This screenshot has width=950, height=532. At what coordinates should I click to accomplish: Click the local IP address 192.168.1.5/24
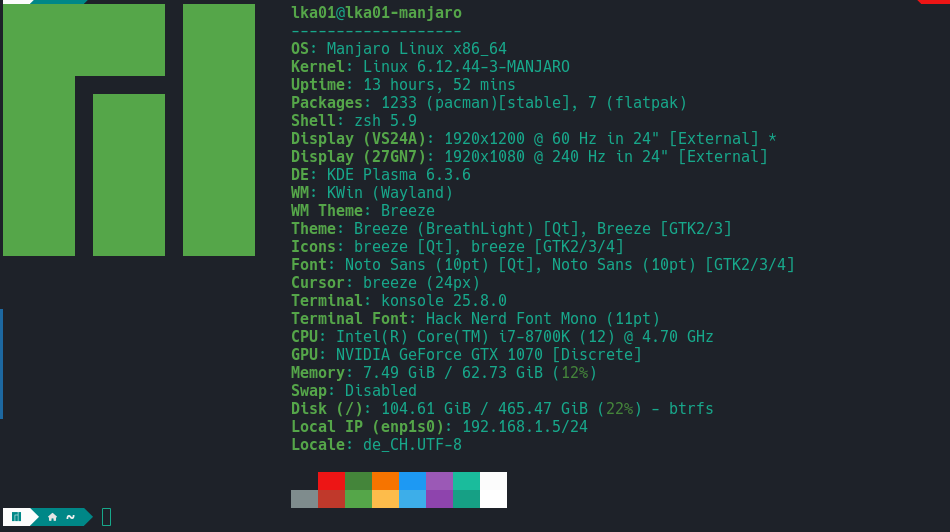(x=524, y=427)
